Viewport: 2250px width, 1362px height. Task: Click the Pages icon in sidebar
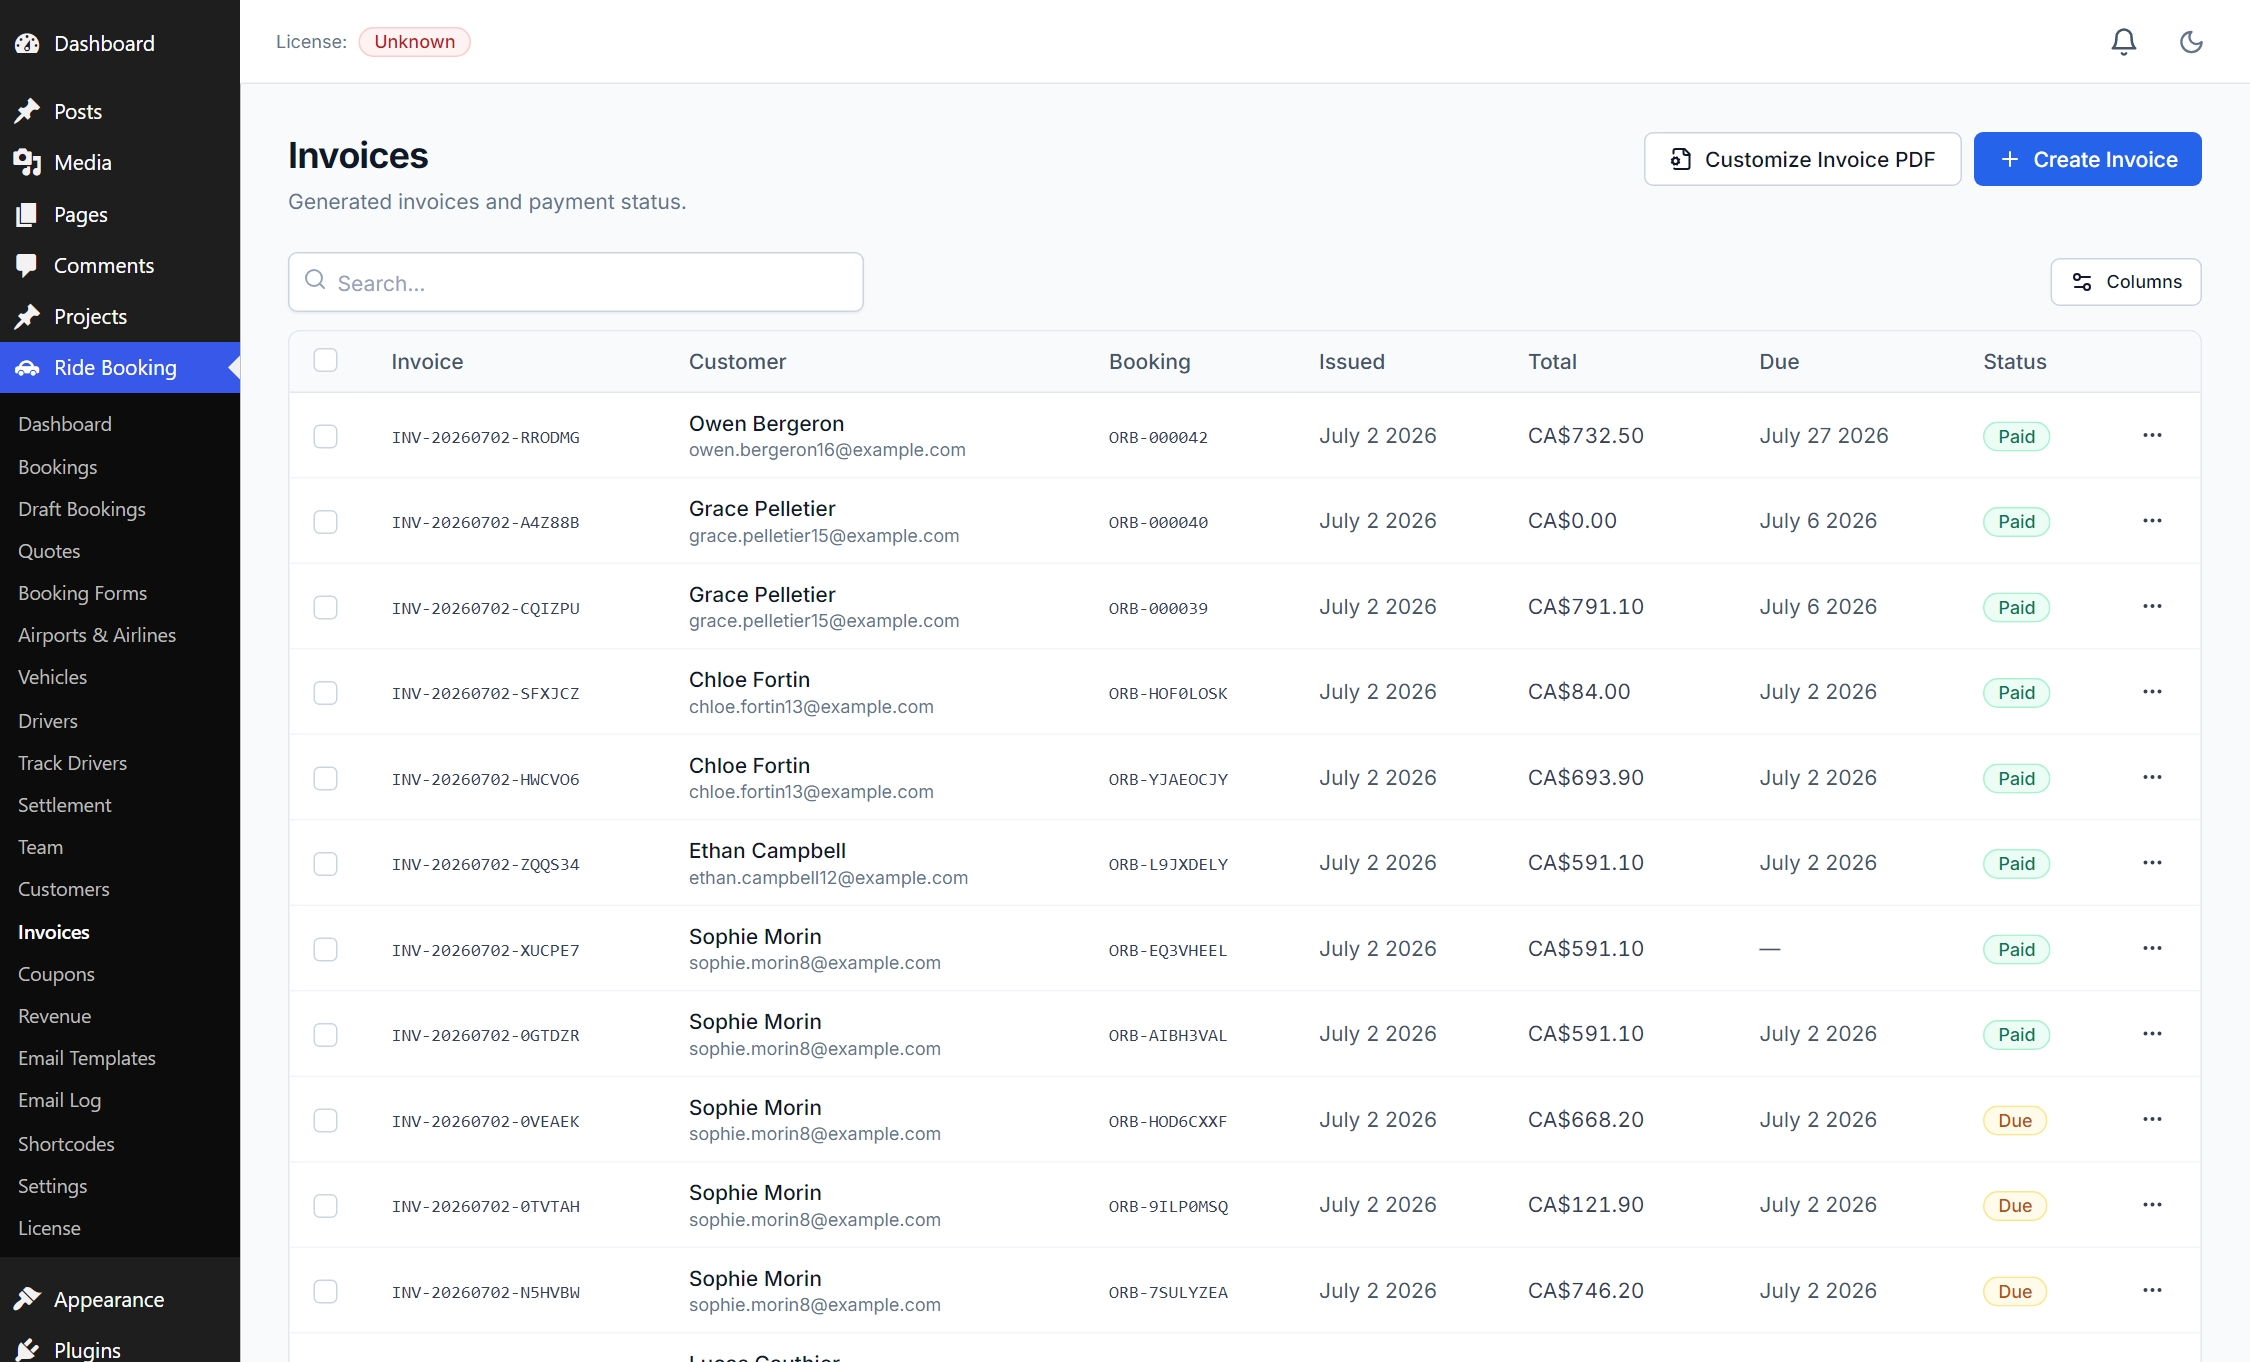pos(27,214)
